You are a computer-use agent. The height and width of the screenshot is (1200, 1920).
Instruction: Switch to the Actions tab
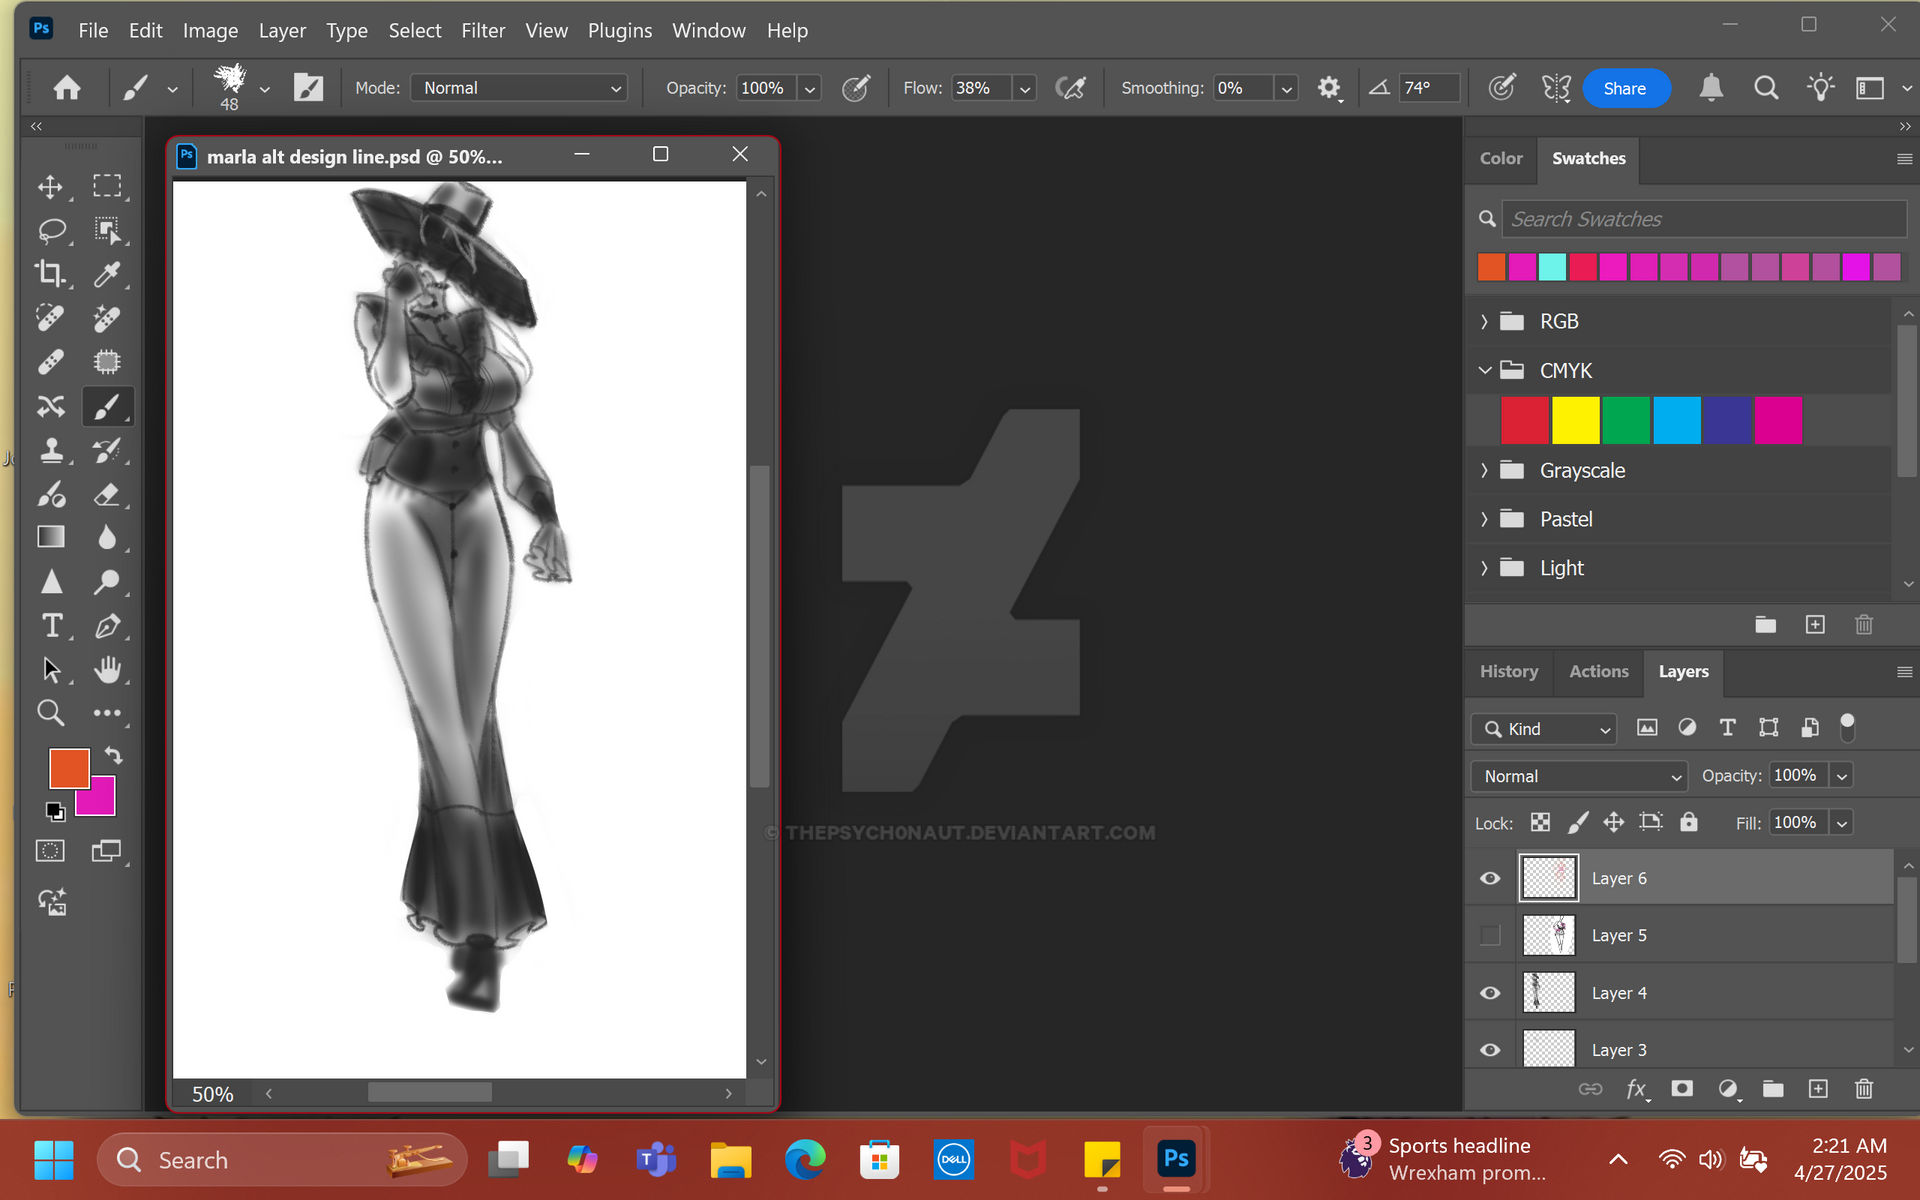pyautogui.click(x=1598, y=671)
